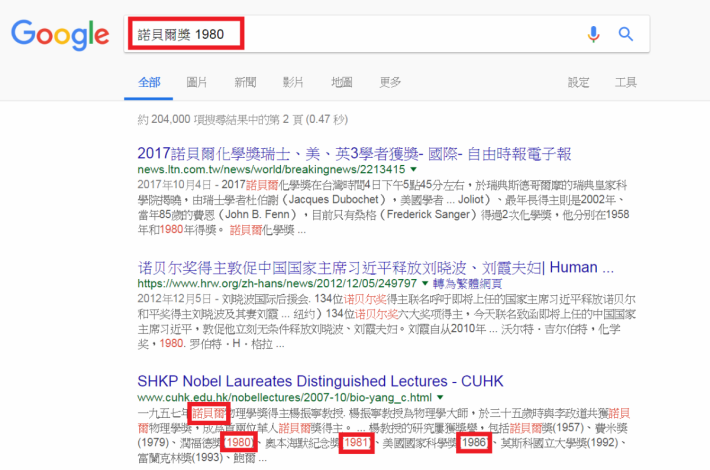Image resolution: width=710 pixels, height=470 pixels.
Task: Click 轉為繁體網頁 link
Action: pyautogui.click(x=467, y=284)
